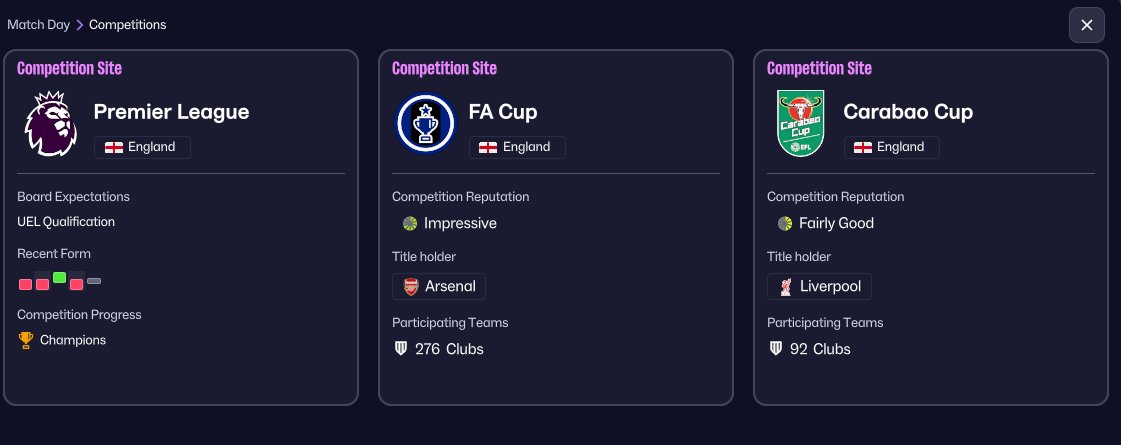Click the Carabao Cup green badge
The image size is (1121, 445).
800,124
